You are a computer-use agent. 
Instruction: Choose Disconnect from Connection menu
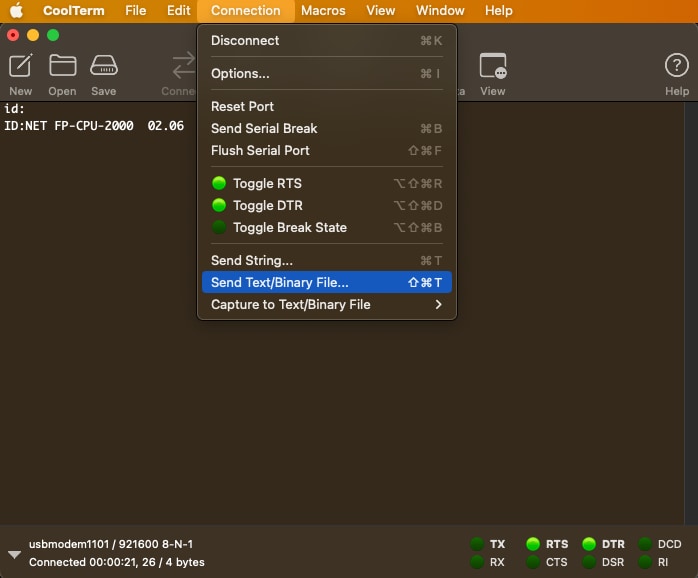[245, 40]
